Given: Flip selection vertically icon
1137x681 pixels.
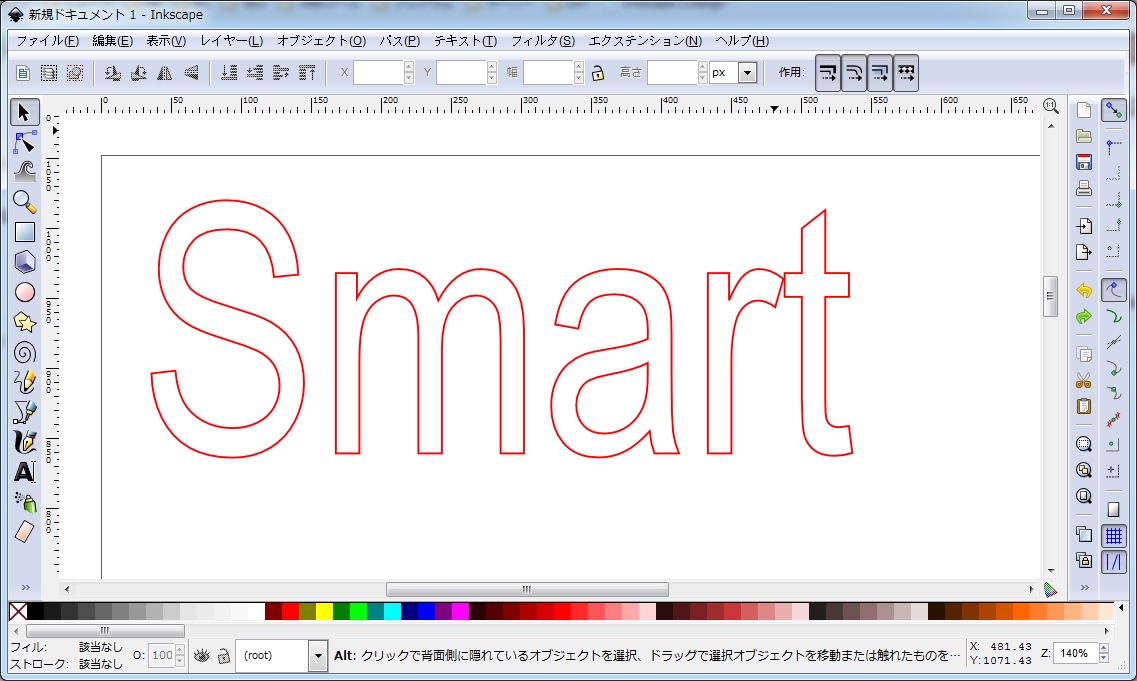Looking at the screenshot, I should pyautogui.click(x=191, y=73).
